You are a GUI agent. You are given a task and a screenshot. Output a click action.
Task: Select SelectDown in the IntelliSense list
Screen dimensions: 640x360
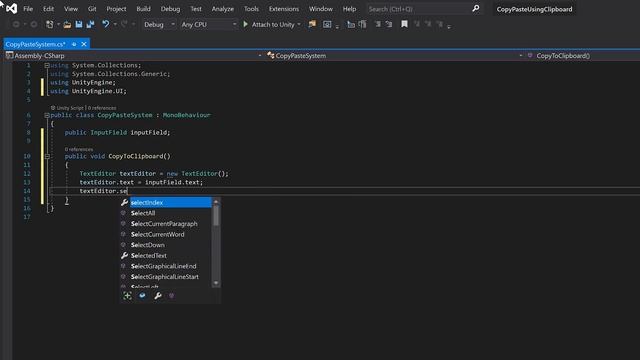[x=148, y=245]
